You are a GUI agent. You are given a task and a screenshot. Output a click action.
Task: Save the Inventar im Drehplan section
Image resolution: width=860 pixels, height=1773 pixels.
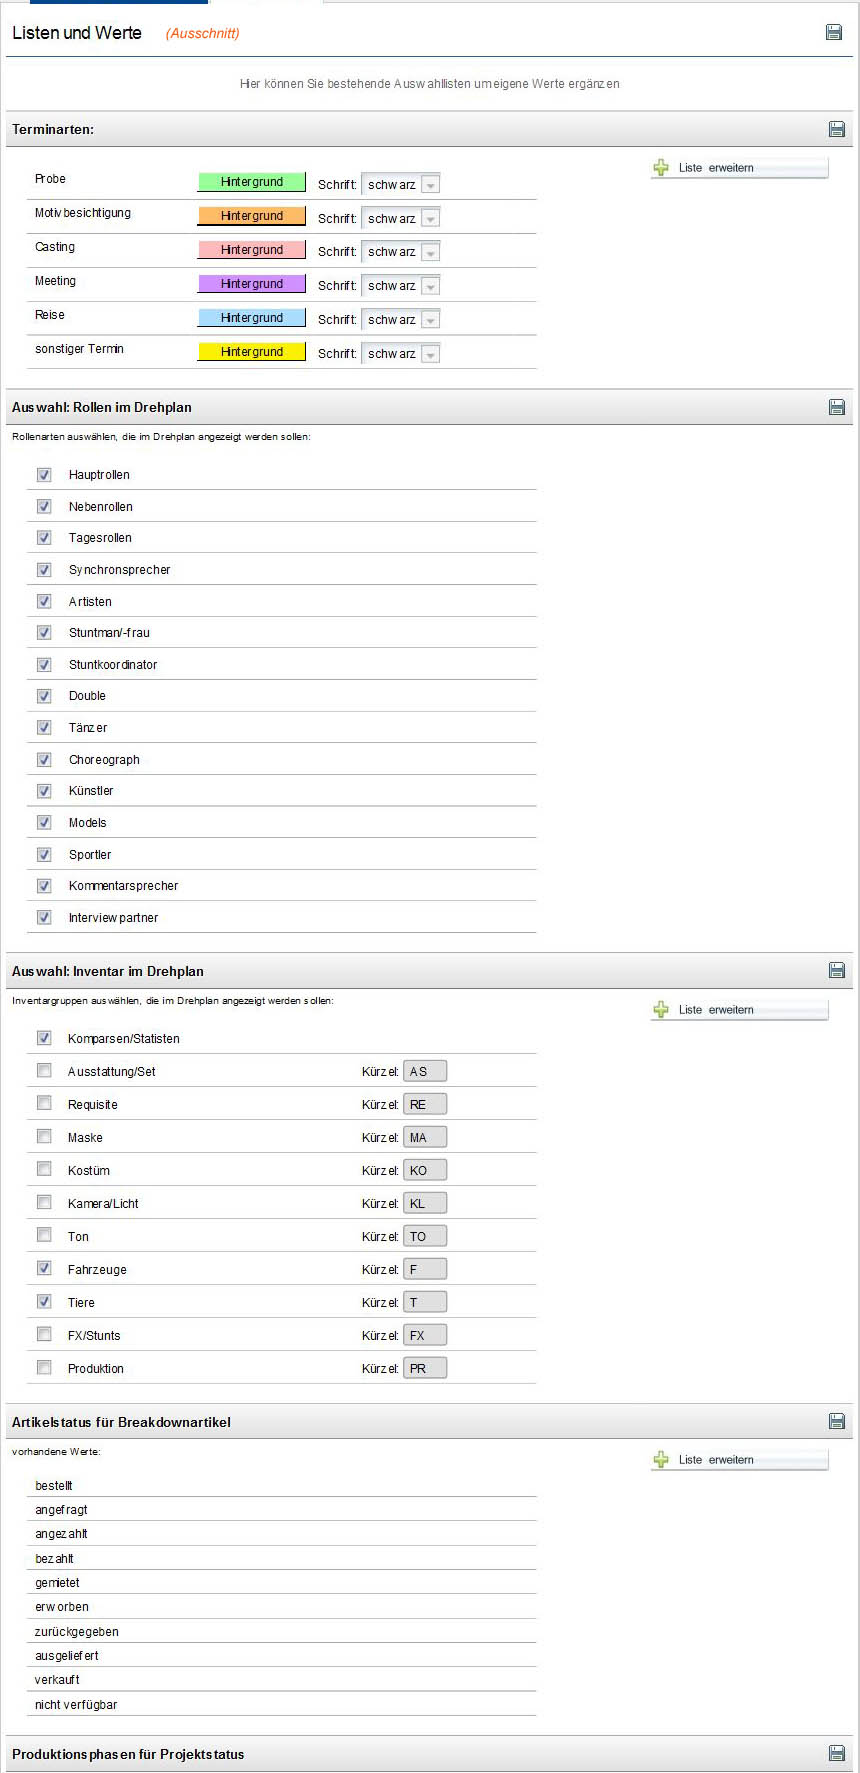[x=837, y=970]
